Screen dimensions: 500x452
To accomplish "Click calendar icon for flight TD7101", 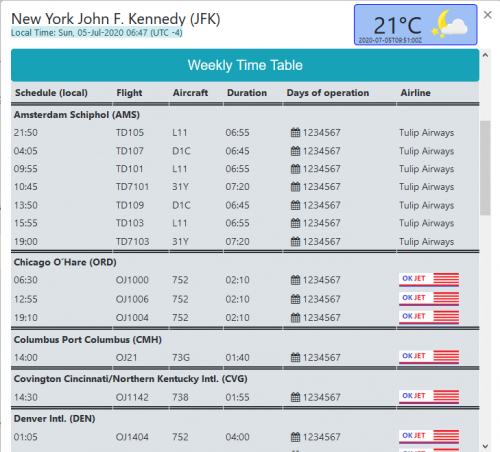I will click(295, 187).
